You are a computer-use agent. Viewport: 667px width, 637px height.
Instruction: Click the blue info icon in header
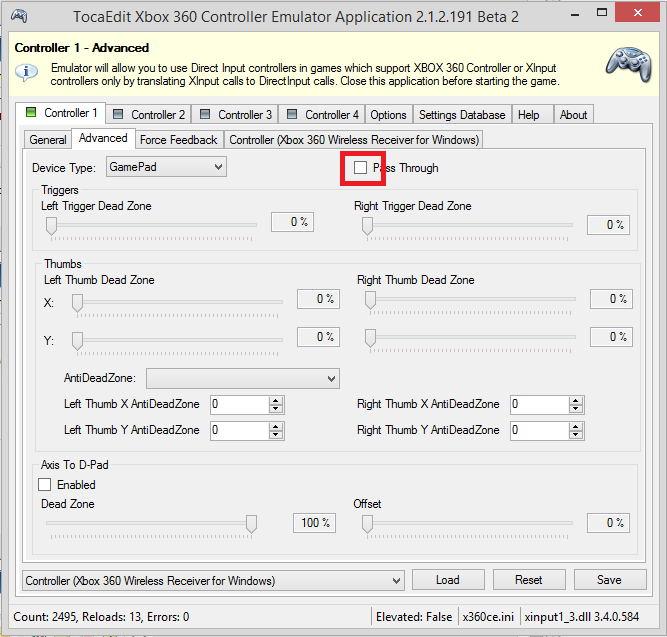(x=26, y=72)
